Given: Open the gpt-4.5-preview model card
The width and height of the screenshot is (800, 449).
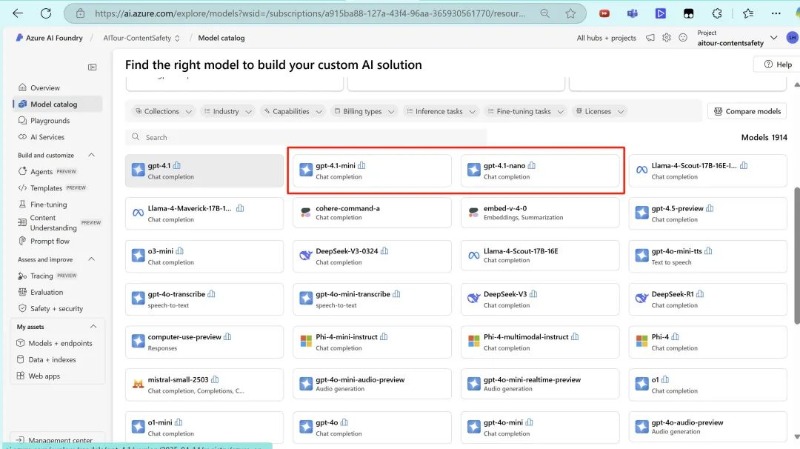Looking at the screenshot, I should click(708, 213).
